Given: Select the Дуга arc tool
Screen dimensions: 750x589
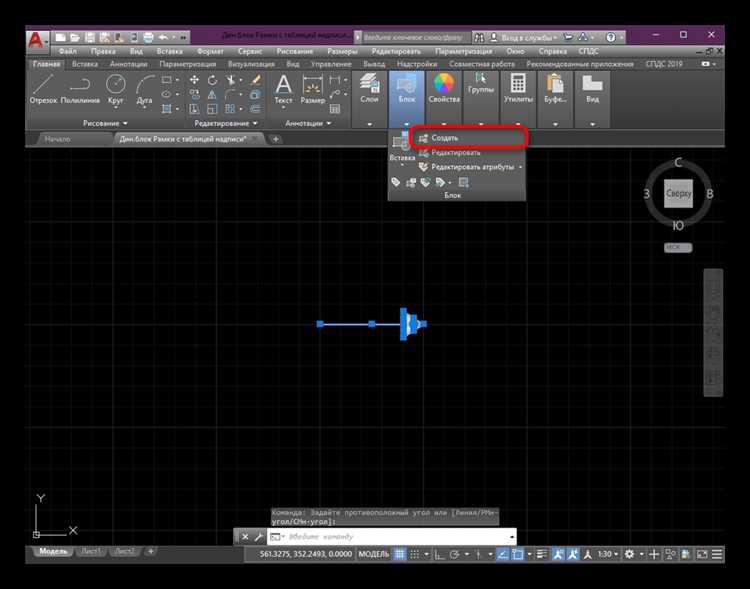Looking at the screenshot, I should pyautogui.click(x=144, y=89).
